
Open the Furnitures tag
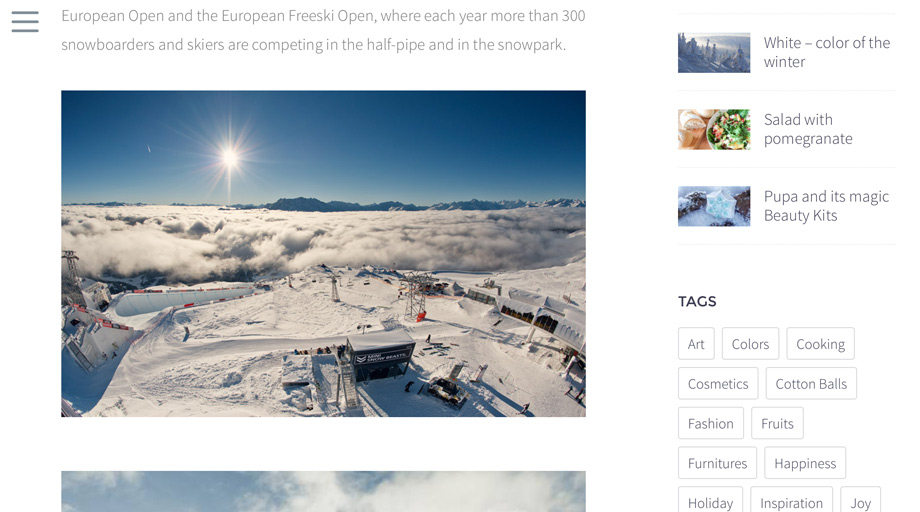point(717,463)
